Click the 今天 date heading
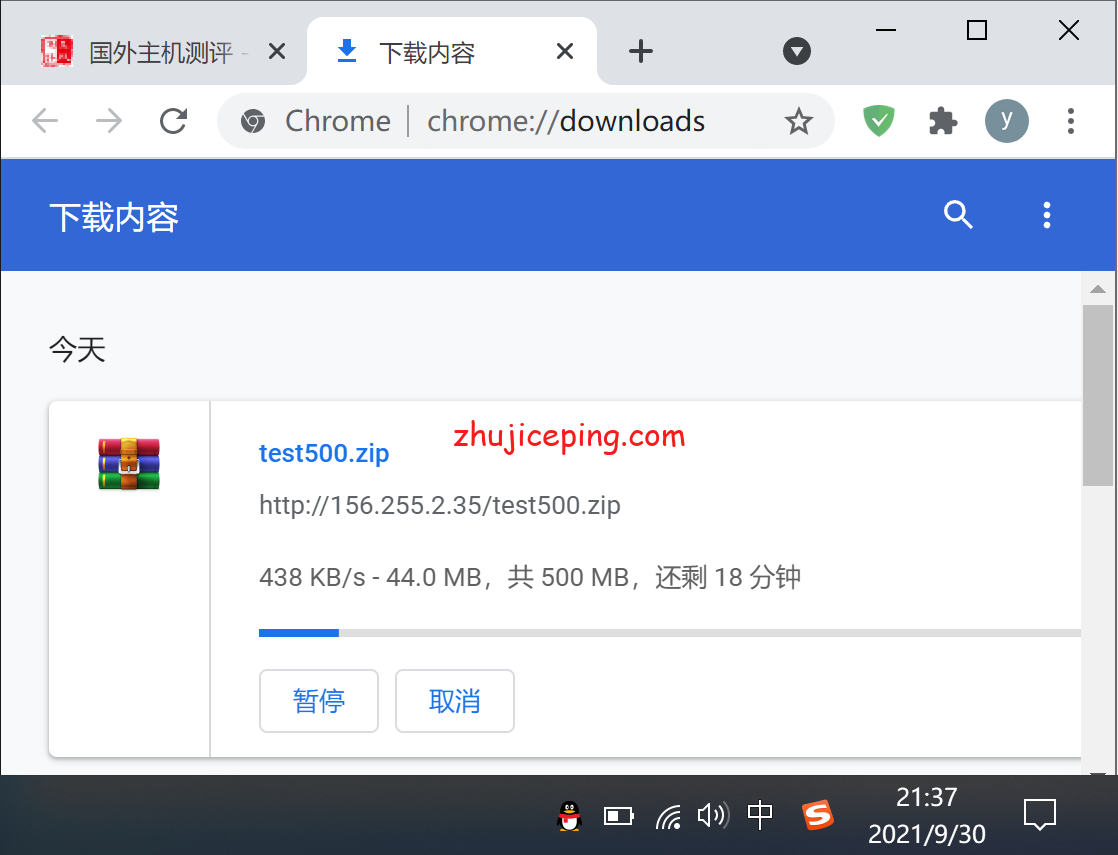Screen dimensions: 1118x855 click(x=77, y=349)
